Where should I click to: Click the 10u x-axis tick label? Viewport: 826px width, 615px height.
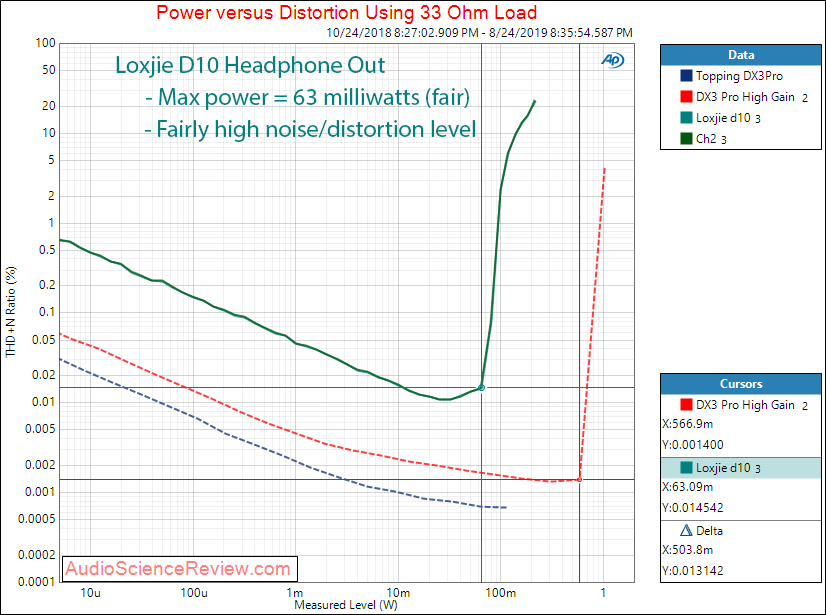91,593
